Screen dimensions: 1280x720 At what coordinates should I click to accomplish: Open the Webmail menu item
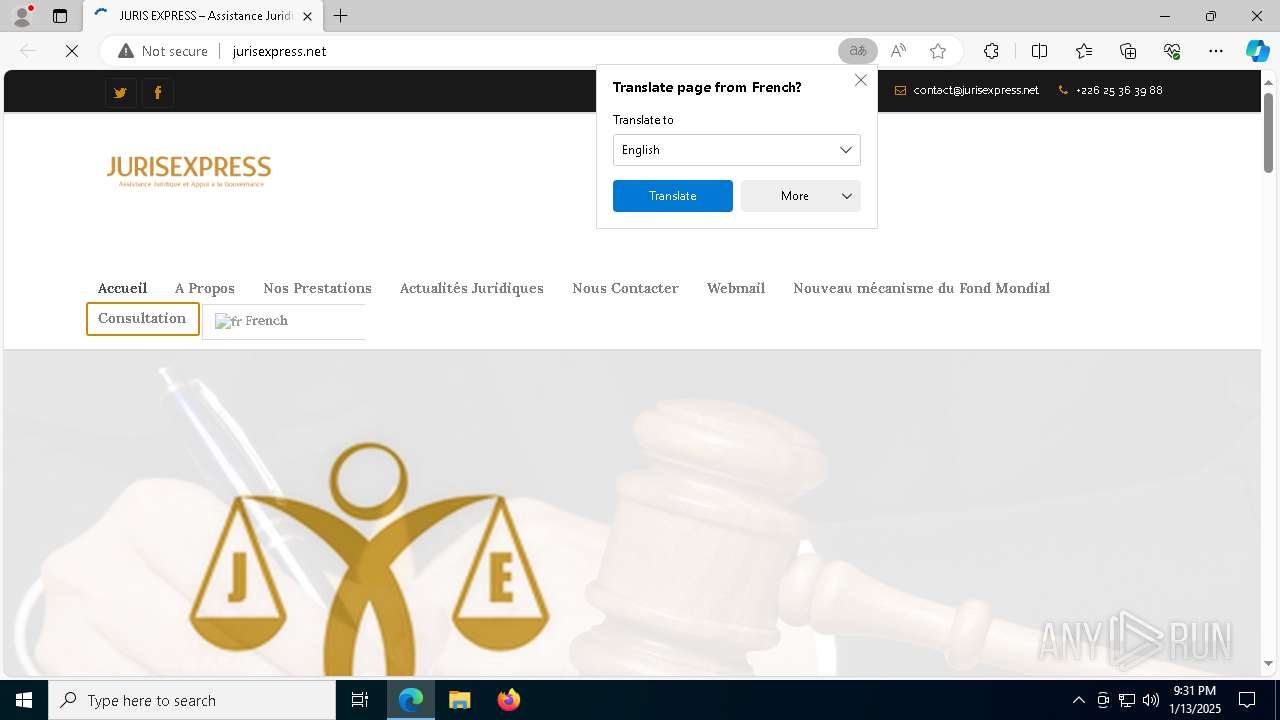736,288
